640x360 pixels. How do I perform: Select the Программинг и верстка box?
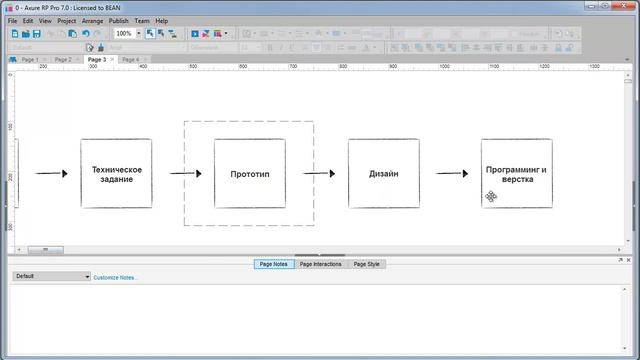pyautogui.click(x=517, y=173)
